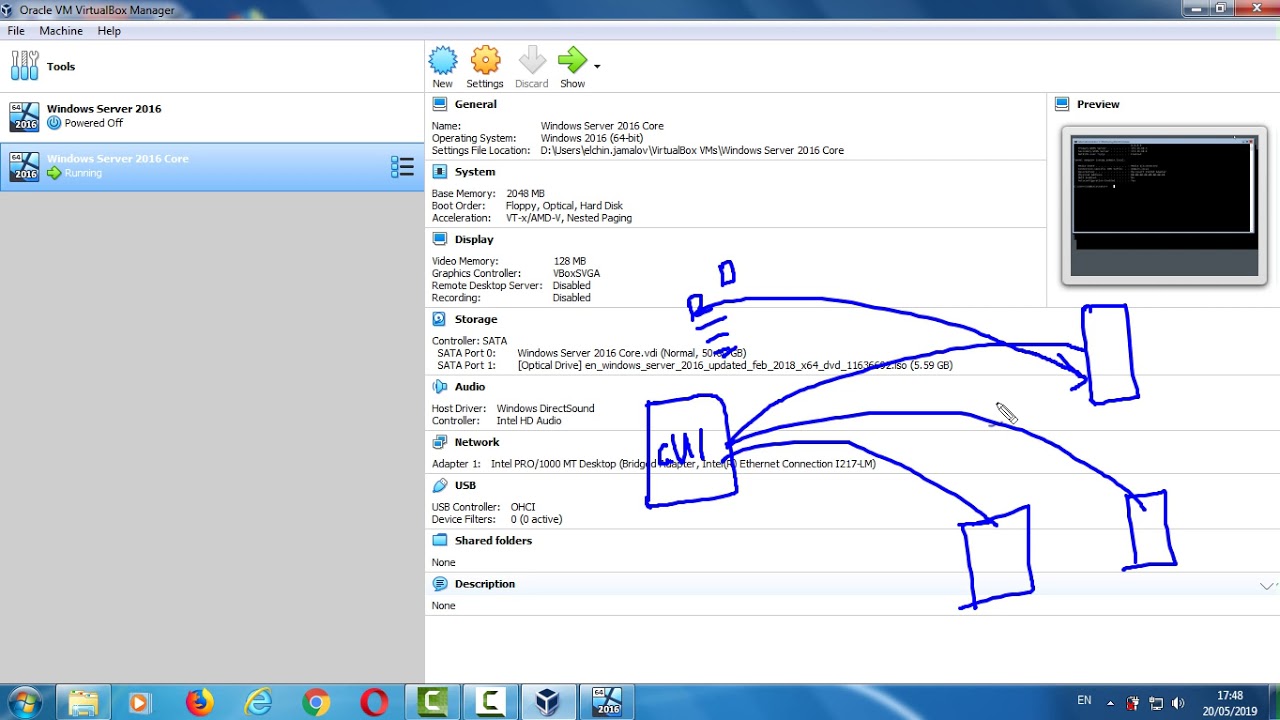Click the volume speaker tray icon
The width and height of the screenshot is (1280, 720).
point(1178,703)
